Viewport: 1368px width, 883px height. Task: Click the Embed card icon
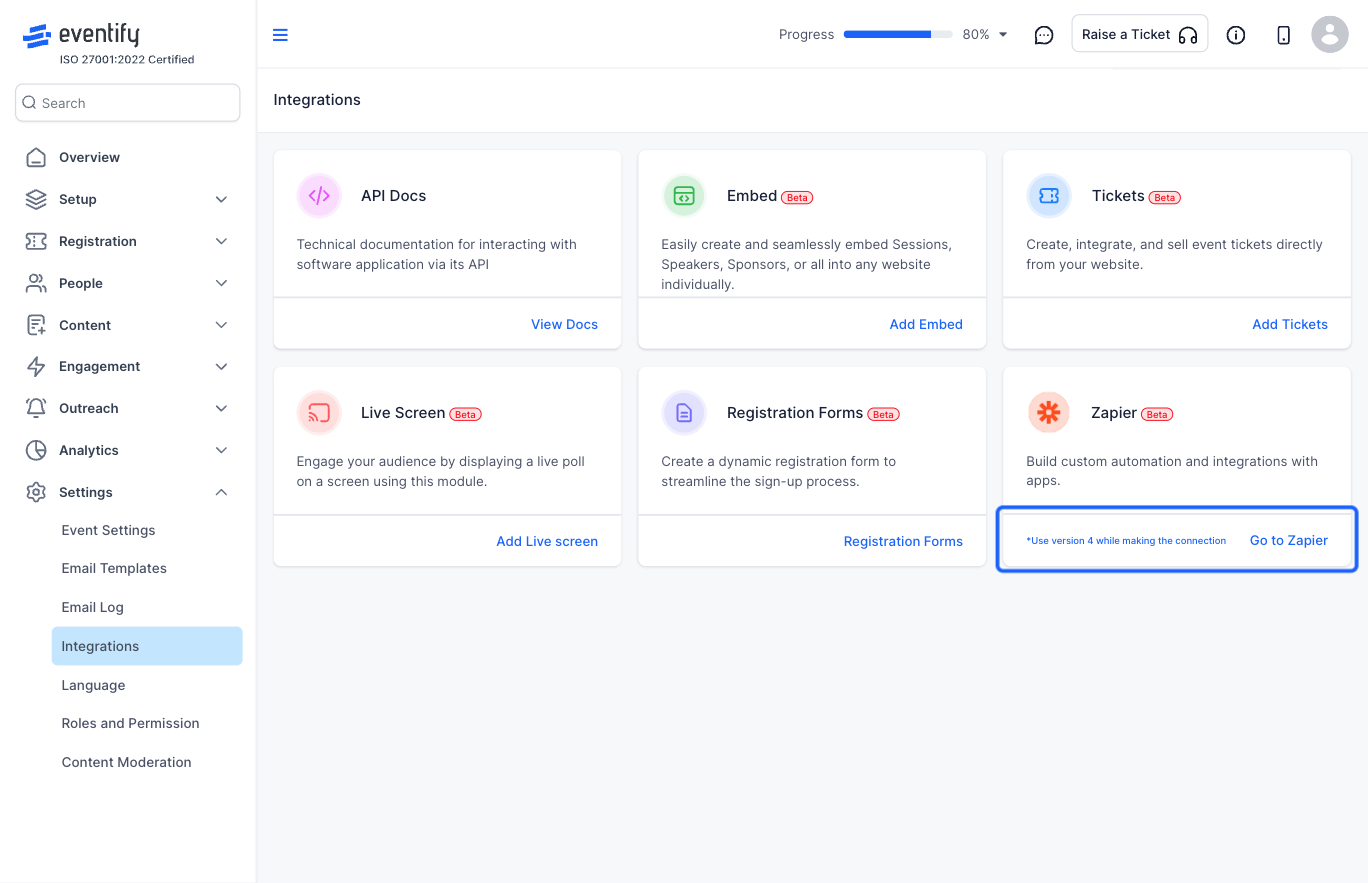[684, 196]
